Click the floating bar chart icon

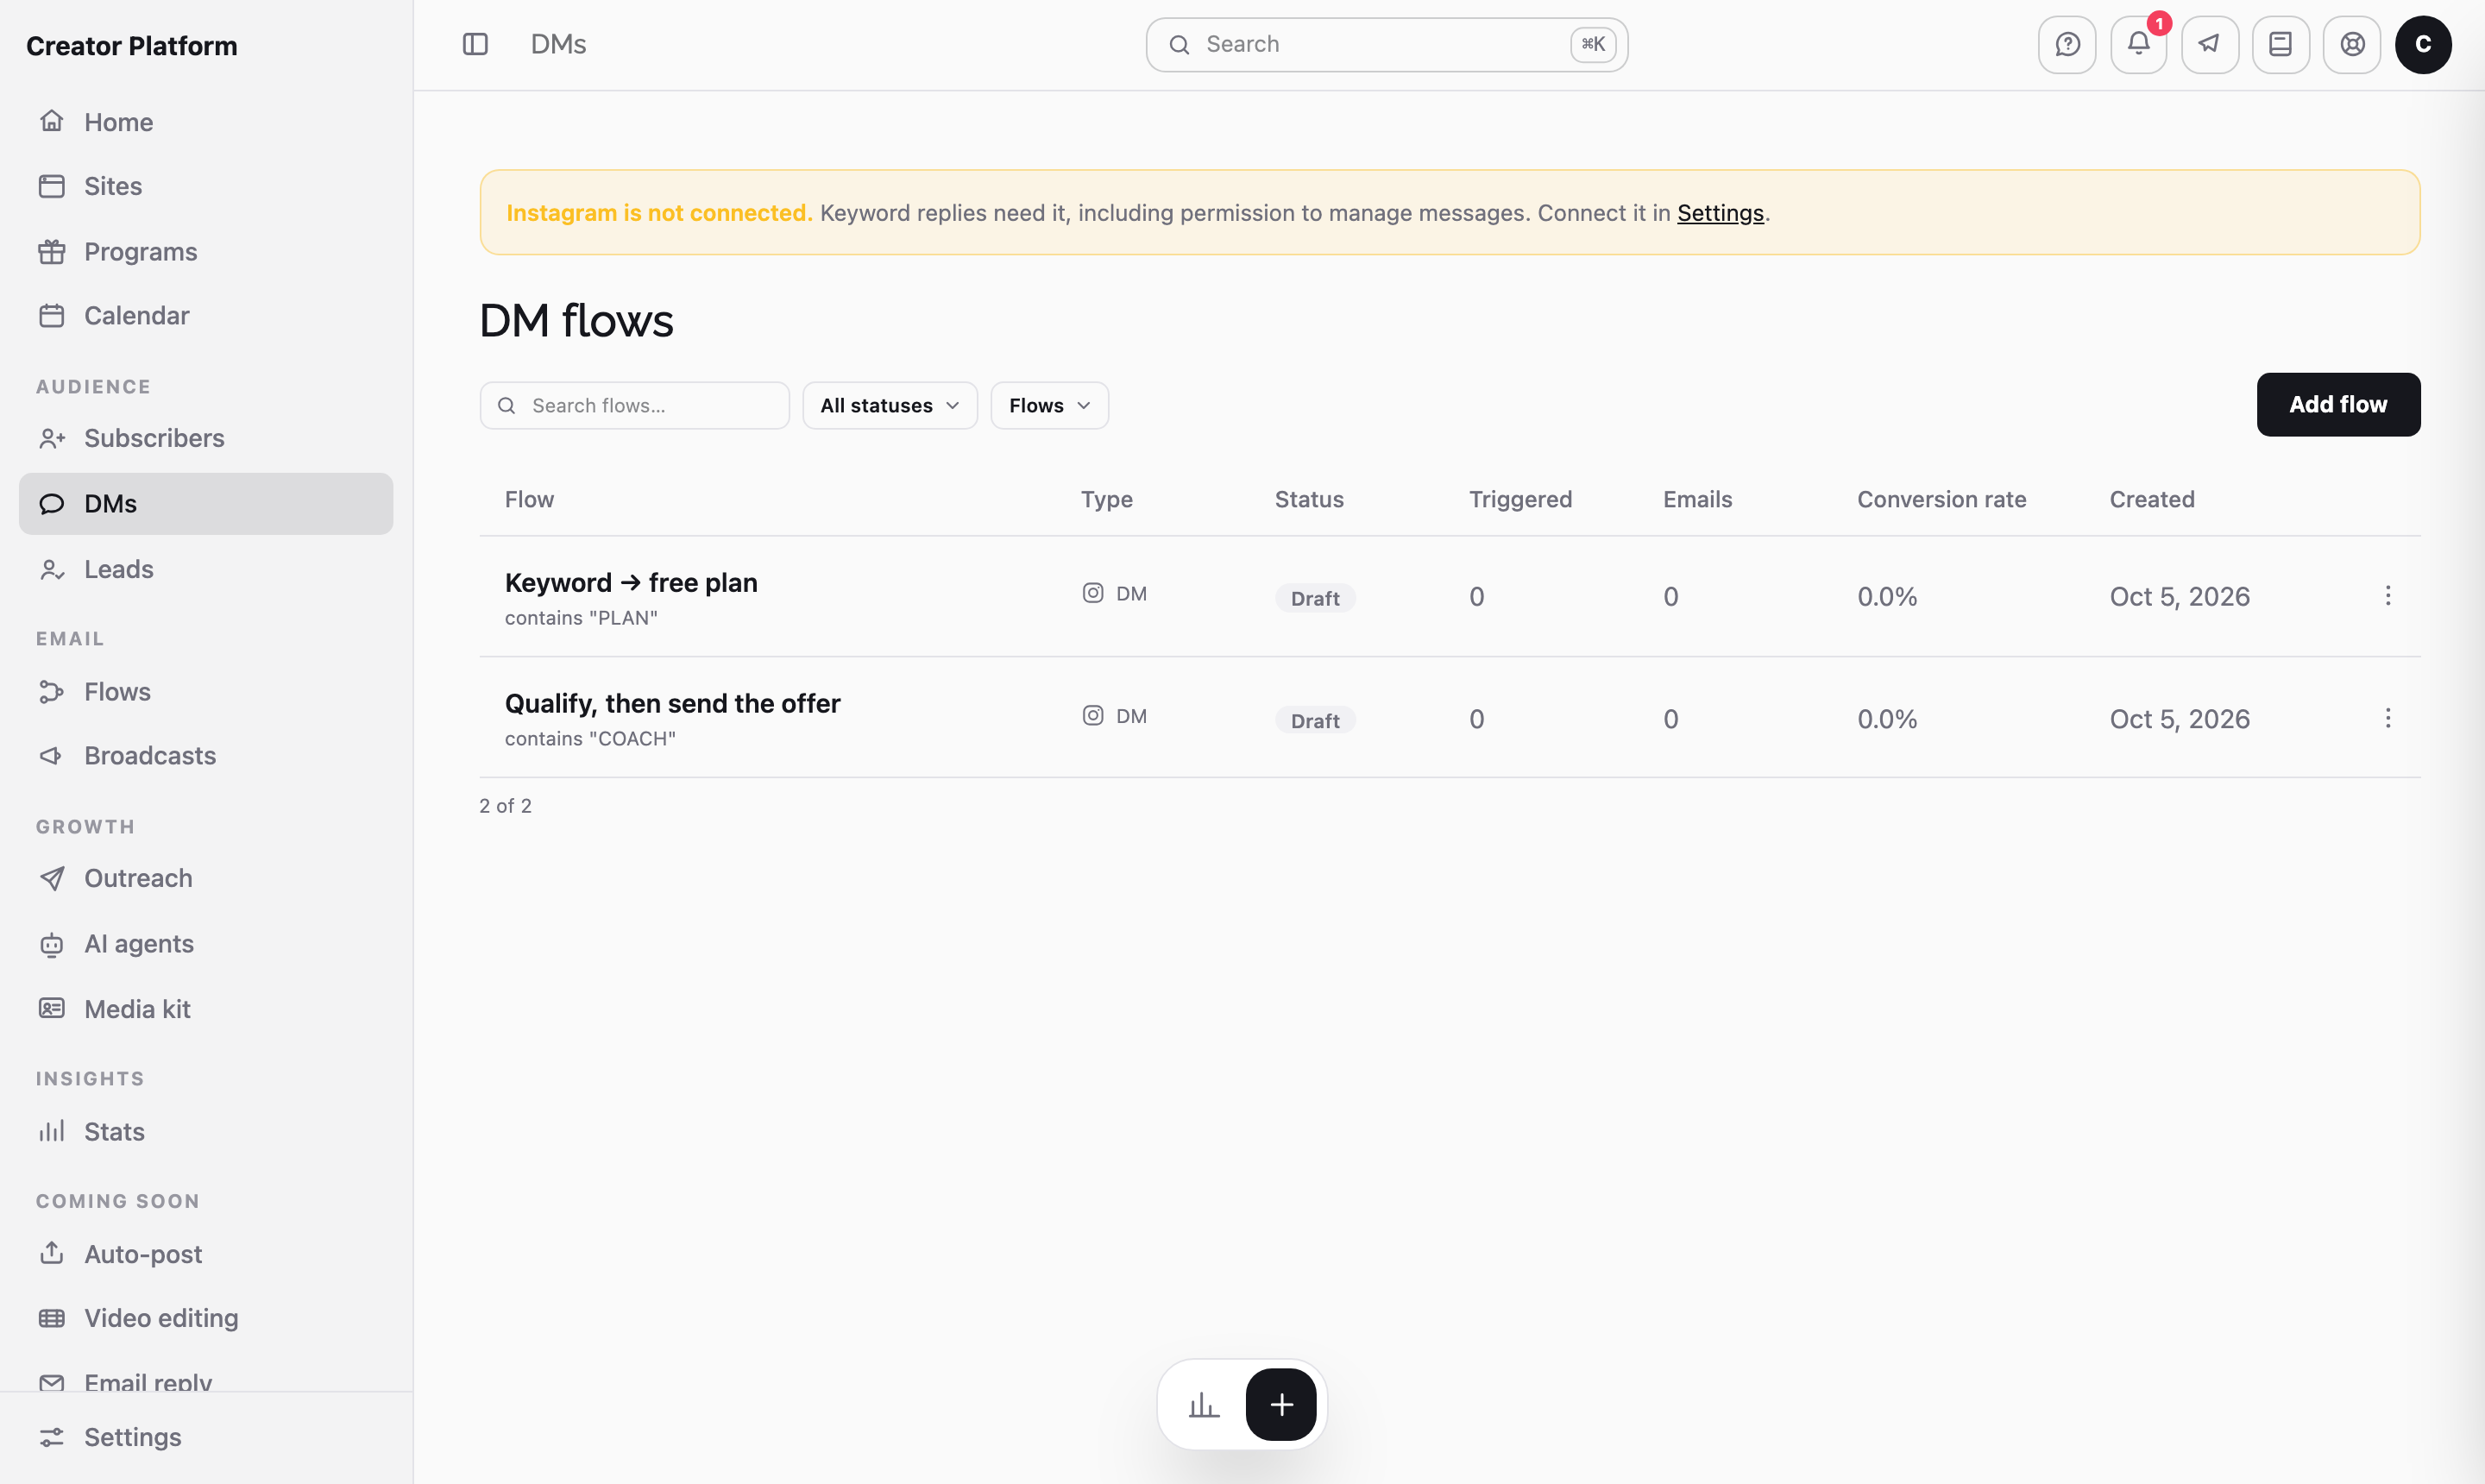point(1203,1404)
